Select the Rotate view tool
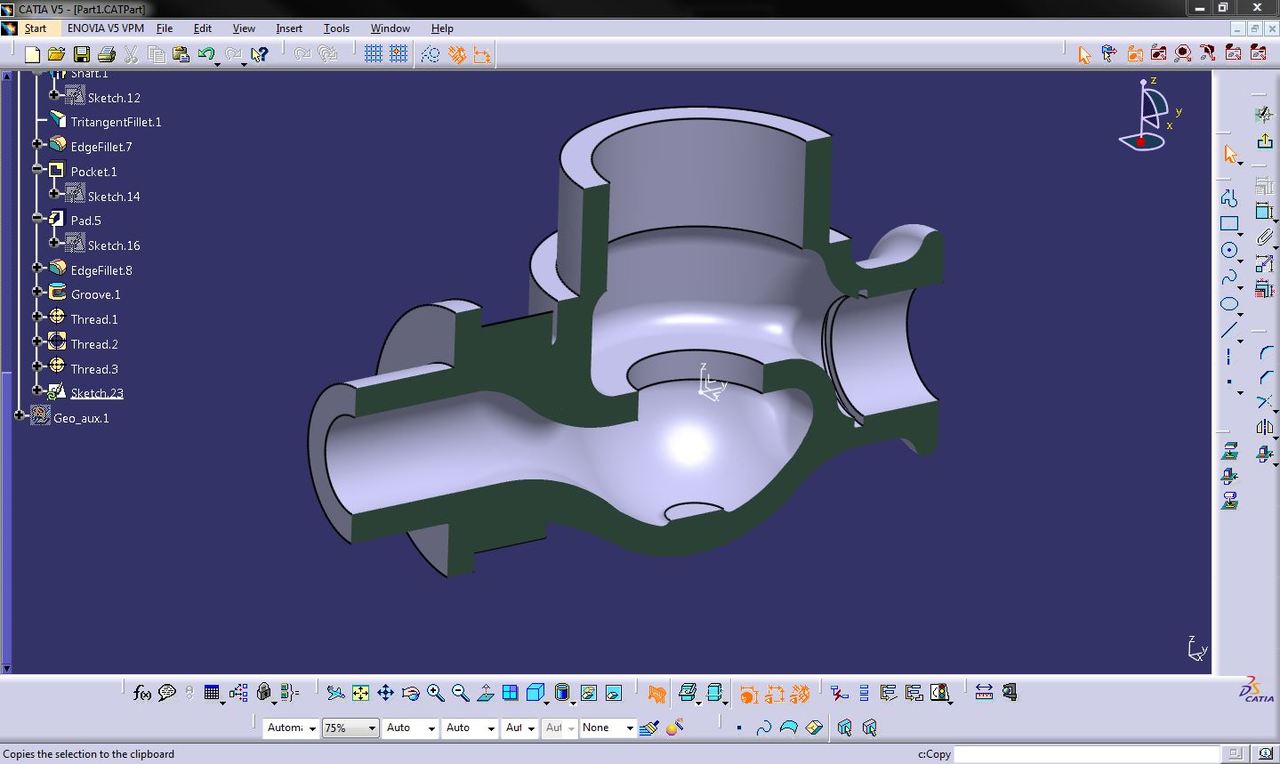 (x=410, y=692)
